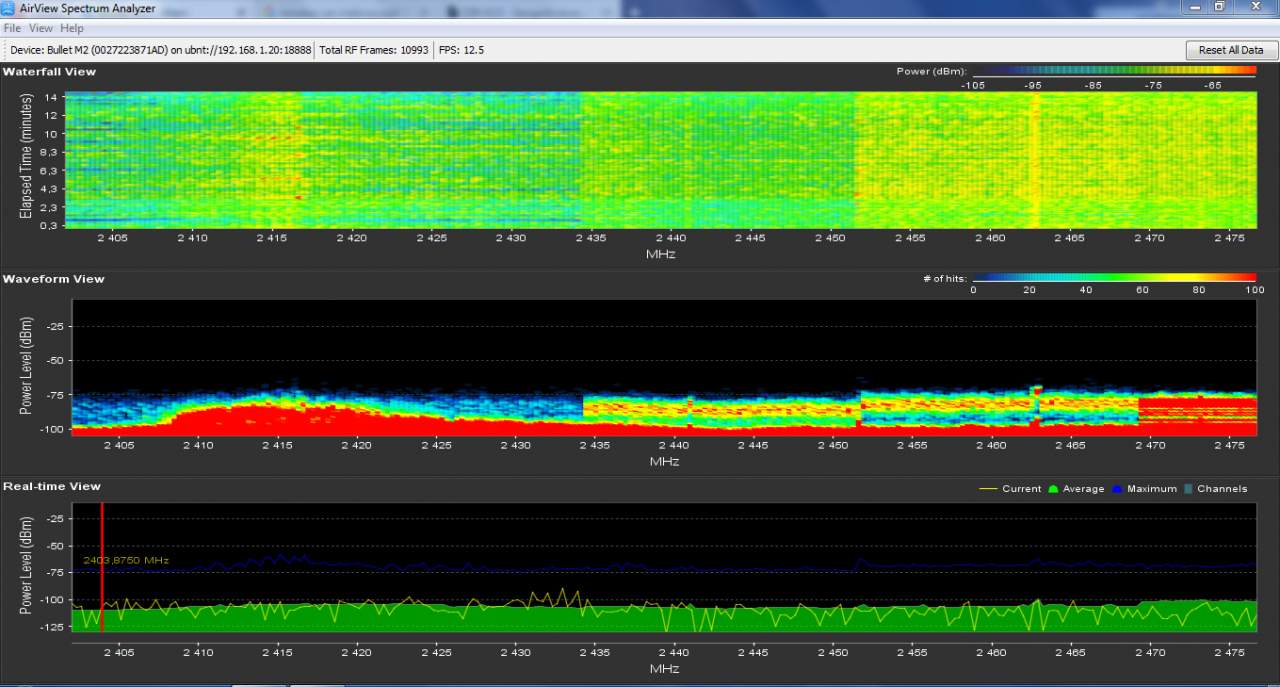This screenshot has height=687, width=1280.
Task: Click the Waveform View panel title
Action: pyautogui.click(x=54, y=279)
